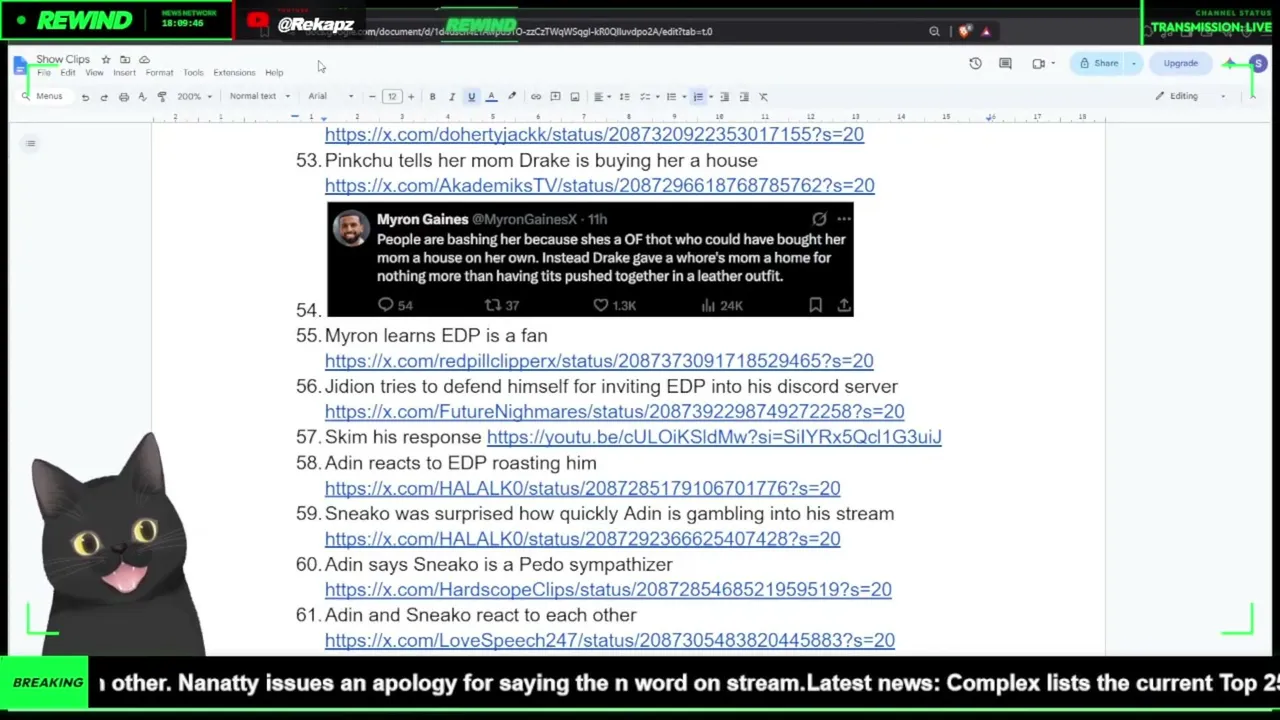This screenshot has height=720, width=1280.
Task: Click the Gemini sparkle icon
Action: (x=1230, y=64)
